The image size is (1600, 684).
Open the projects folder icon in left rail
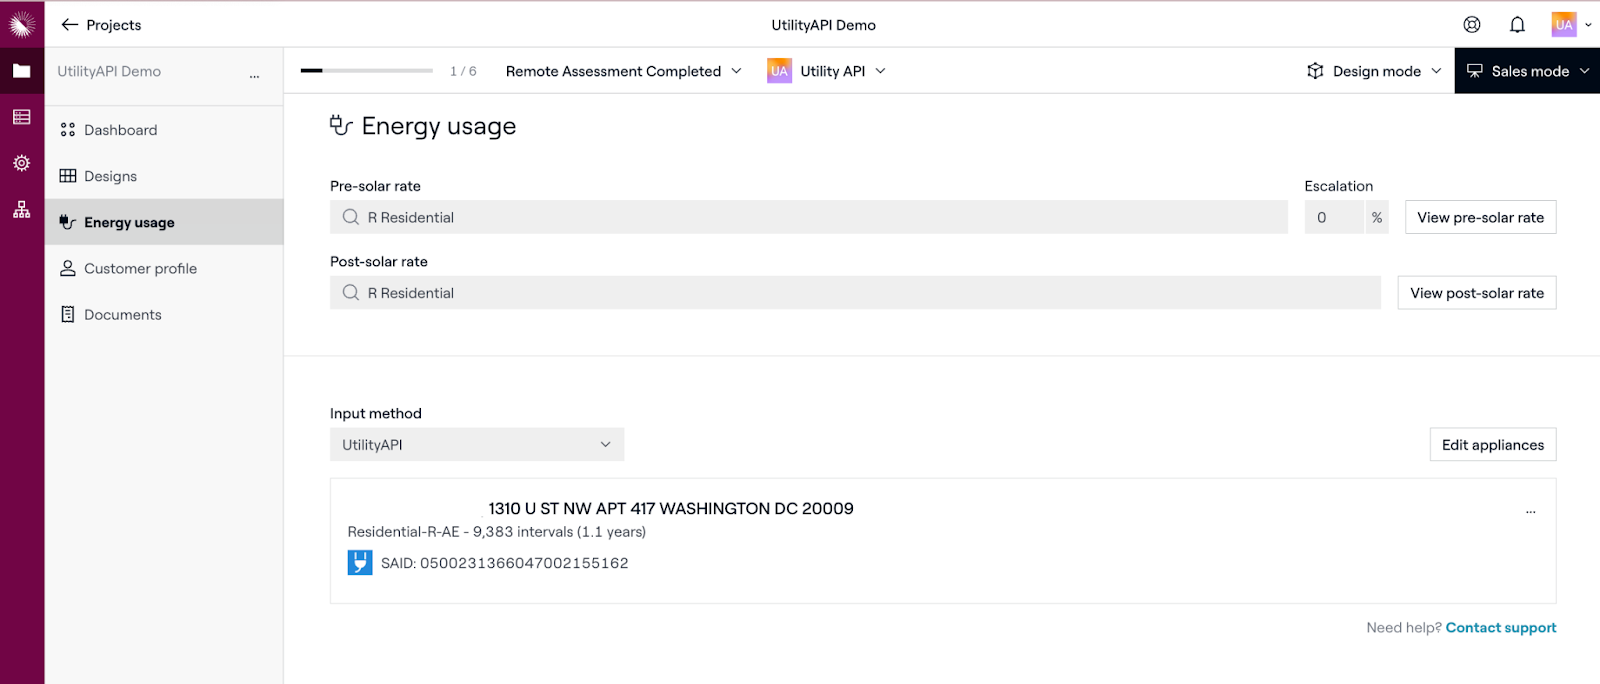click(x=22, y=71)
